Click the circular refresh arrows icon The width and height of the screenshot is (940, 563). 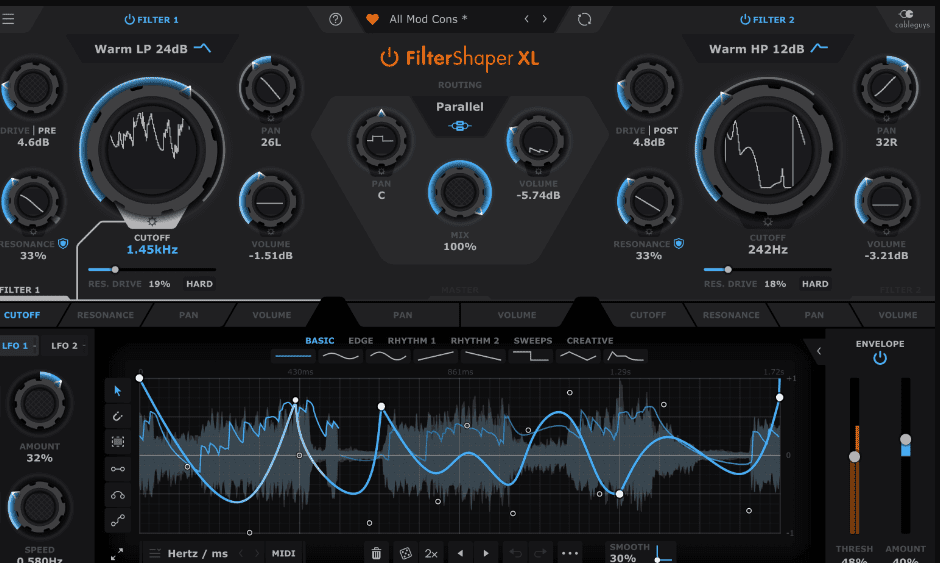585,19
